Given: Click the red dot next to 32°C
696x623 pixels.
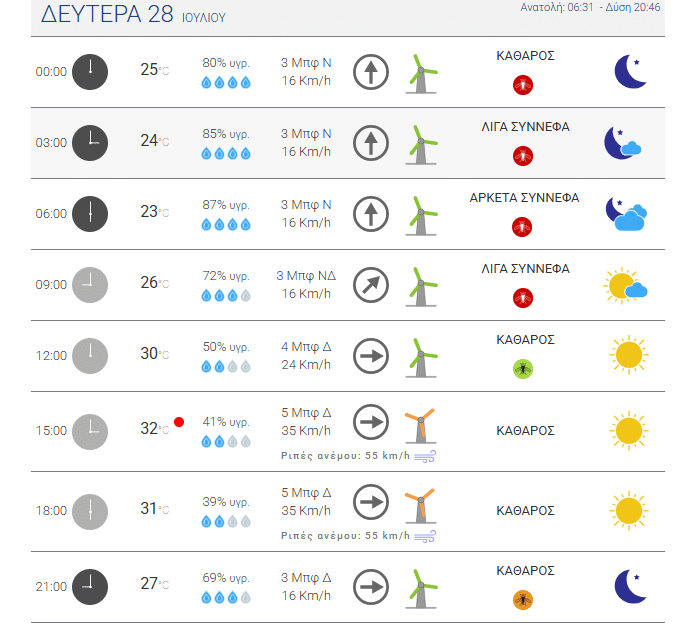Looking at the screenshot, I should [x=179, y=422].
